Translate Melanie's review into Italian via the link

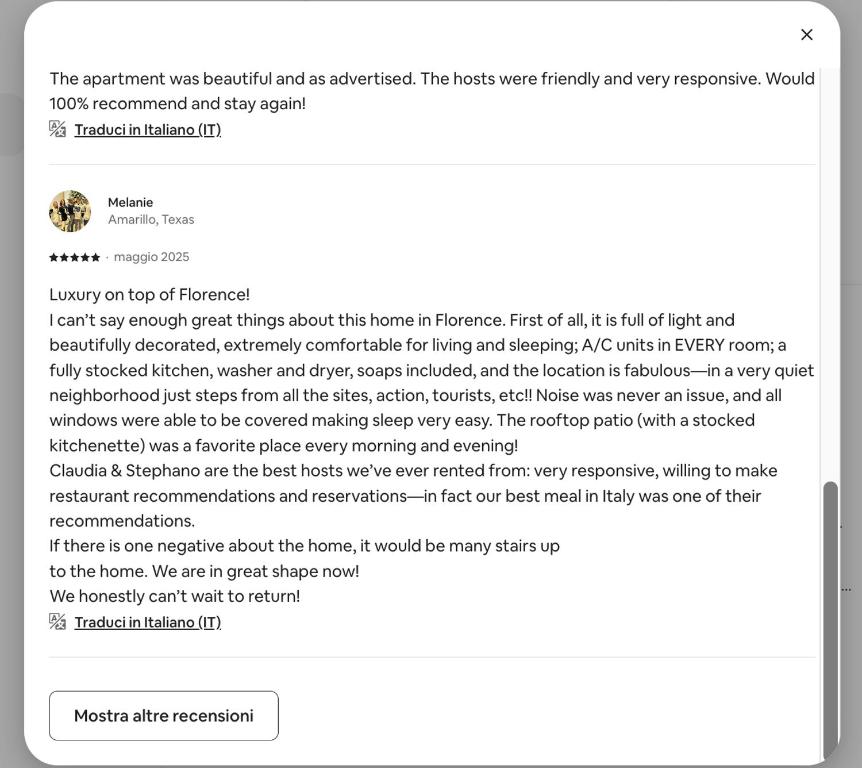(147, 622)
